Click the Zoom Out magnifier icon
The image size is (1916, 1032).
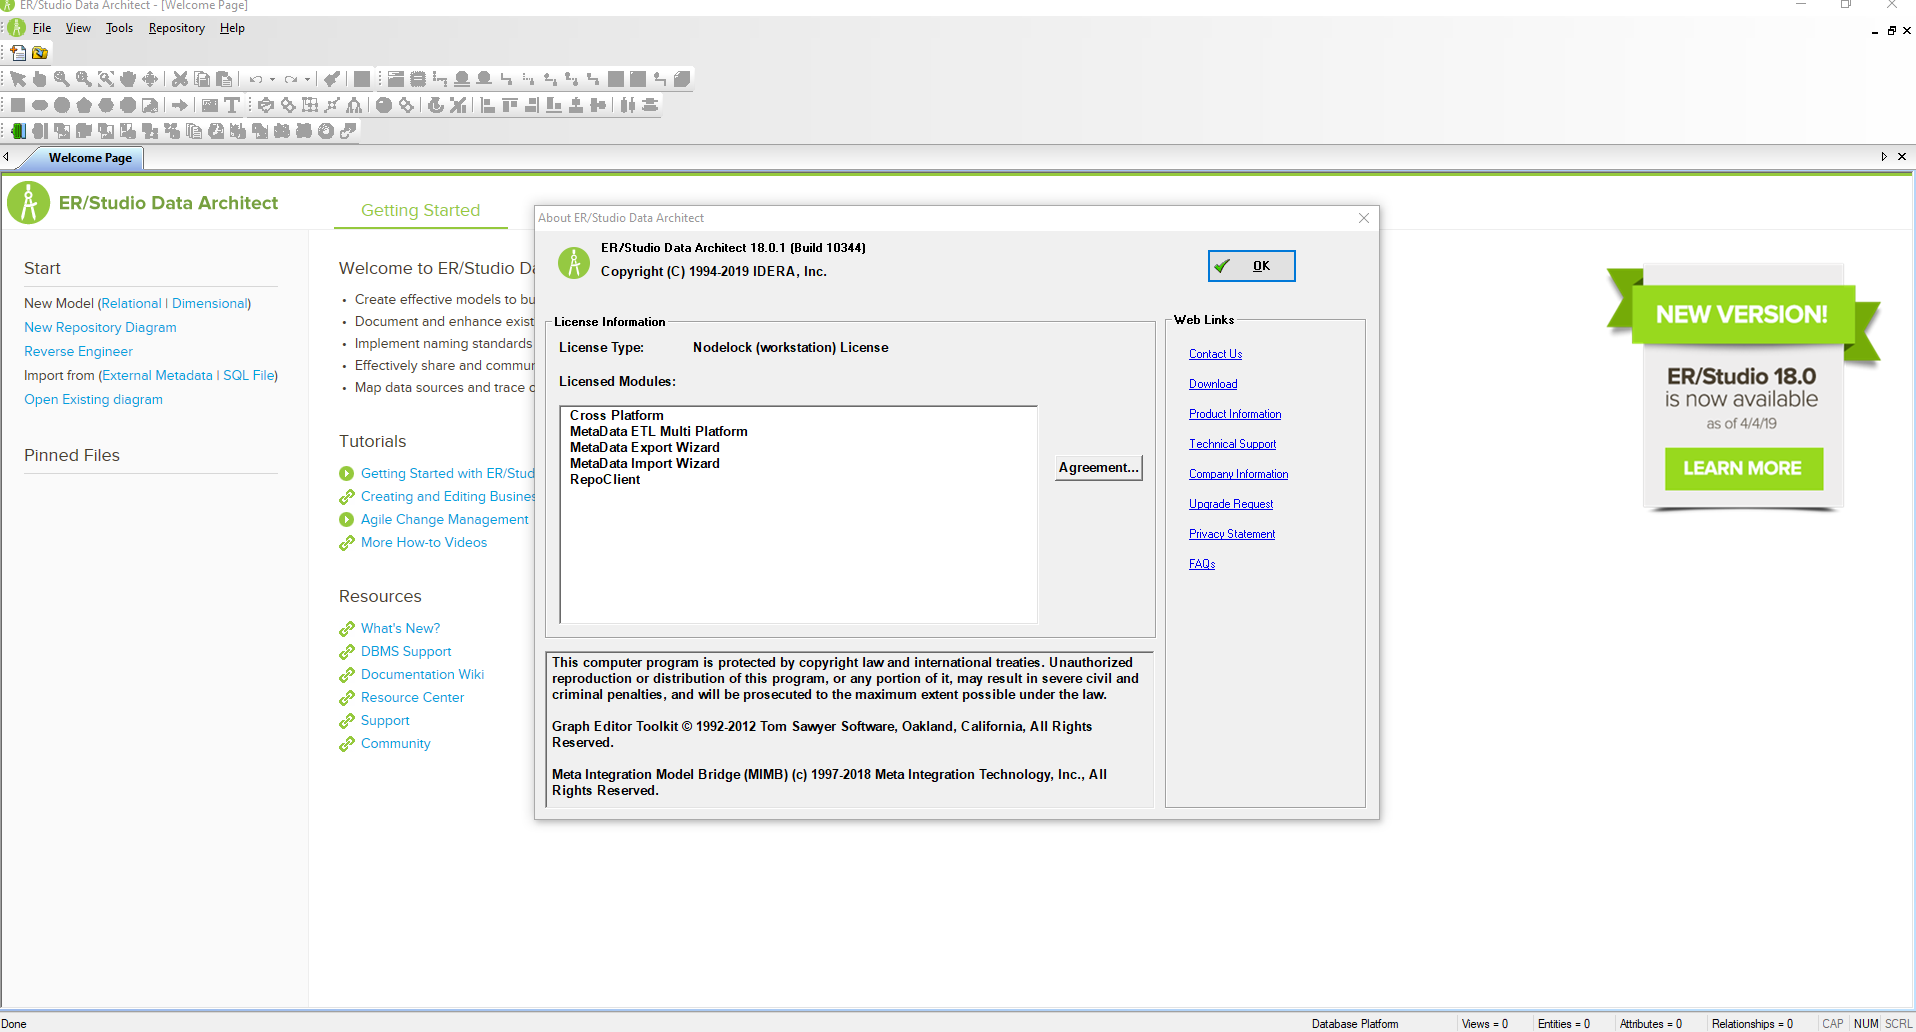click(84, 79)
